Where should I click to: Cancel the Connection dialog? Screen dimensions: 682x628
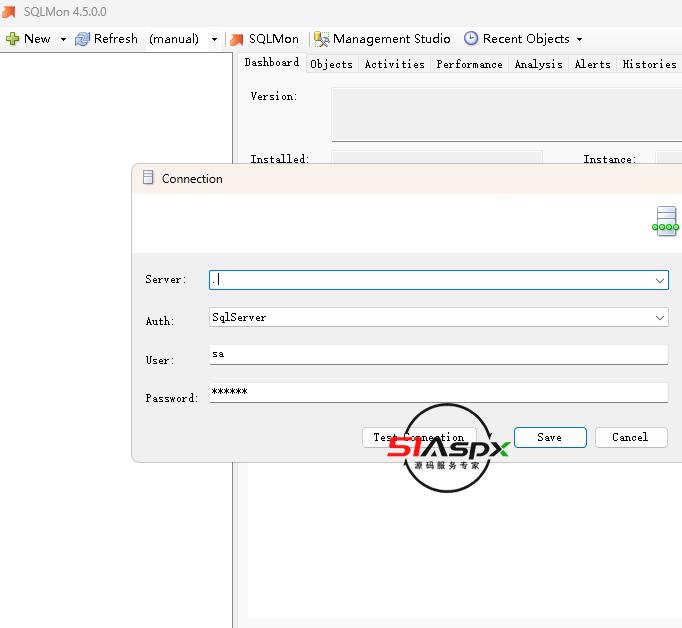point(630,437)
